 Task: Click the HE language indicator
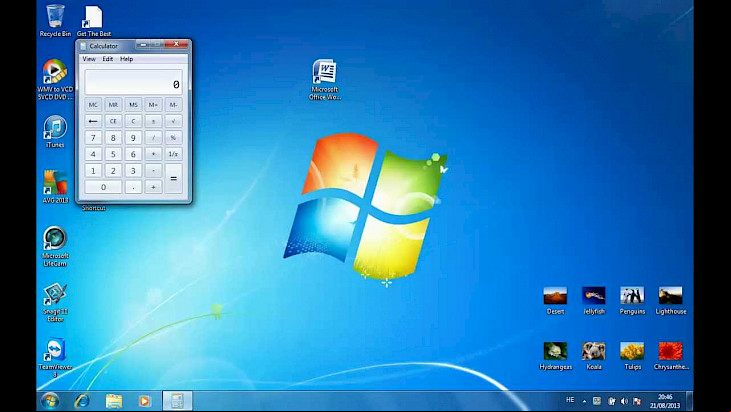pos(570,400)
